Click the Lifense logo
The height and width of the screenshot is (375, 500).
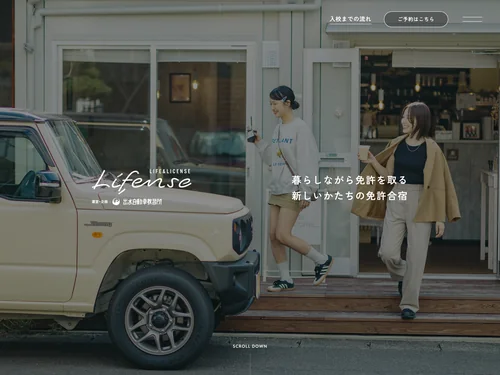click(142, 181)
